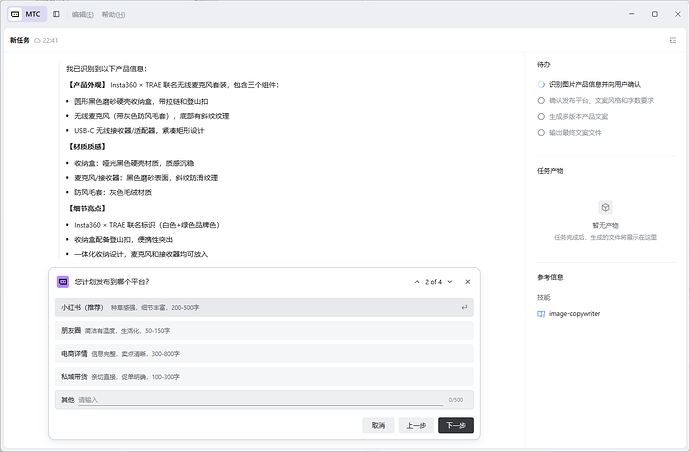Minimize the MTC window
Screen dimensions: 690x452
pyautogui.click(x=632, y=14)
